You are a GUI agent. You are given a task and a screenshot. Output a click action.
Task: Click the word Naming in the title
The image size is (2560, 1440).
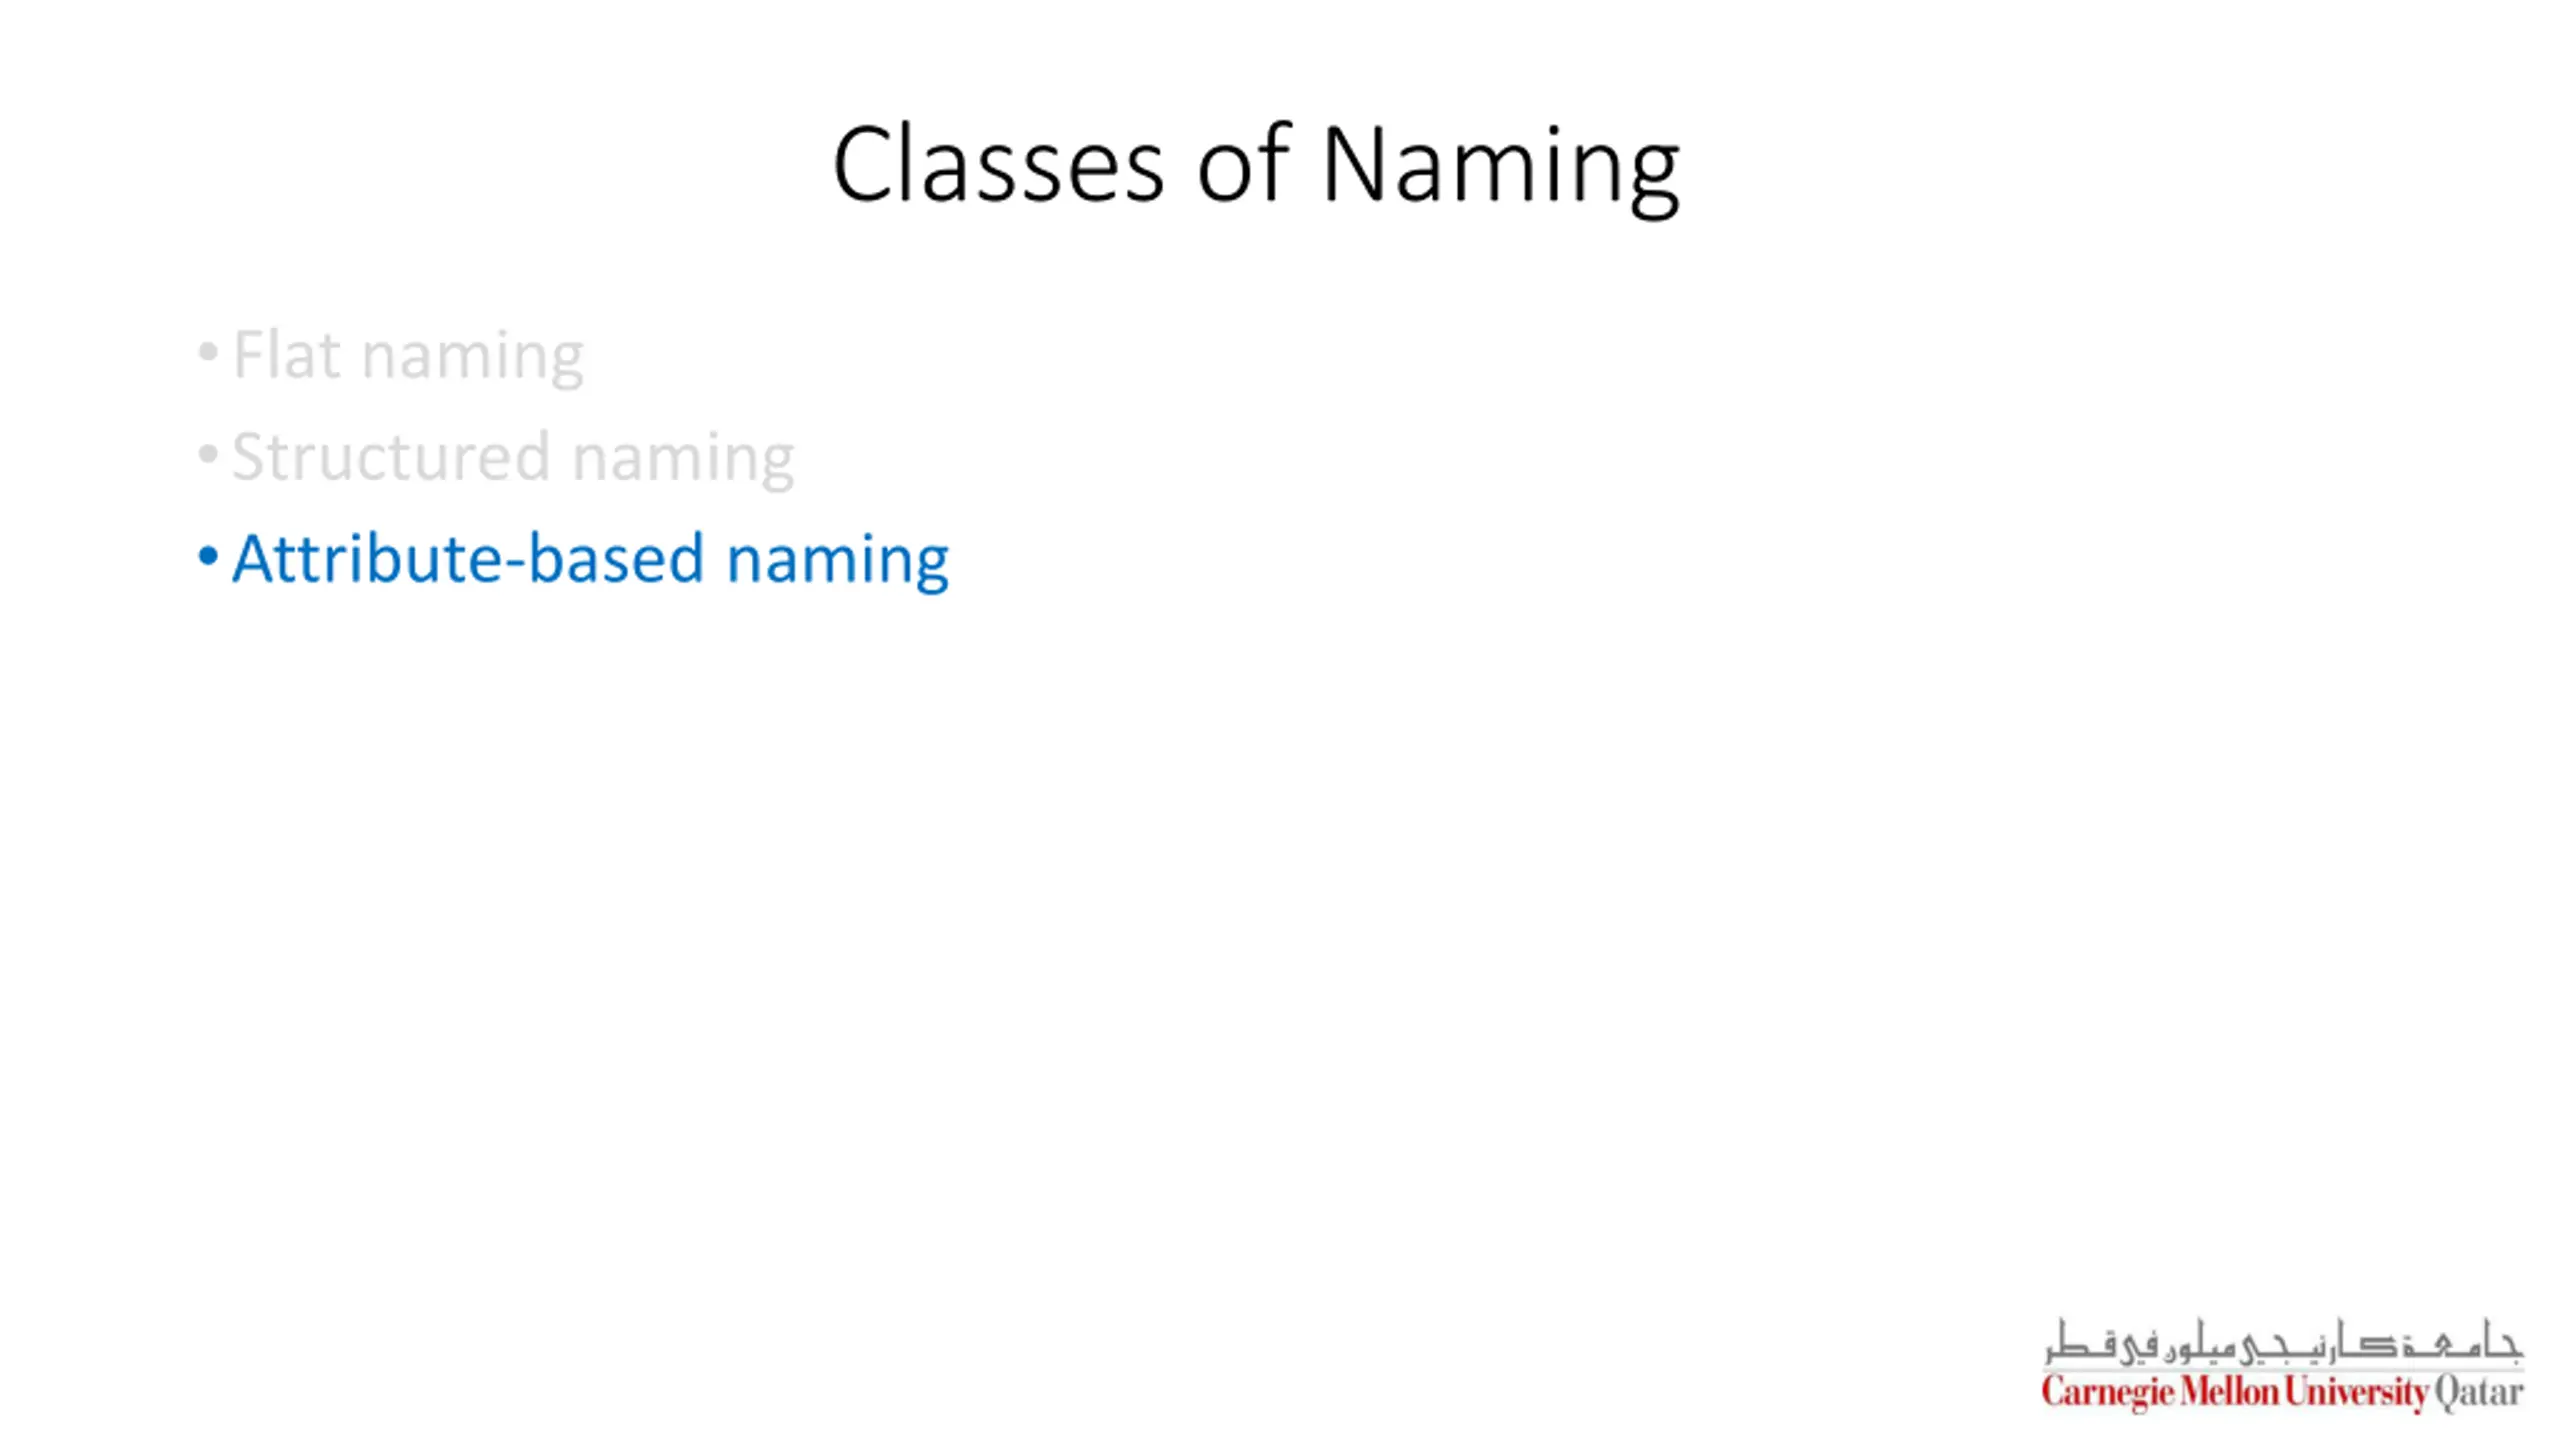click(1500, 165)
